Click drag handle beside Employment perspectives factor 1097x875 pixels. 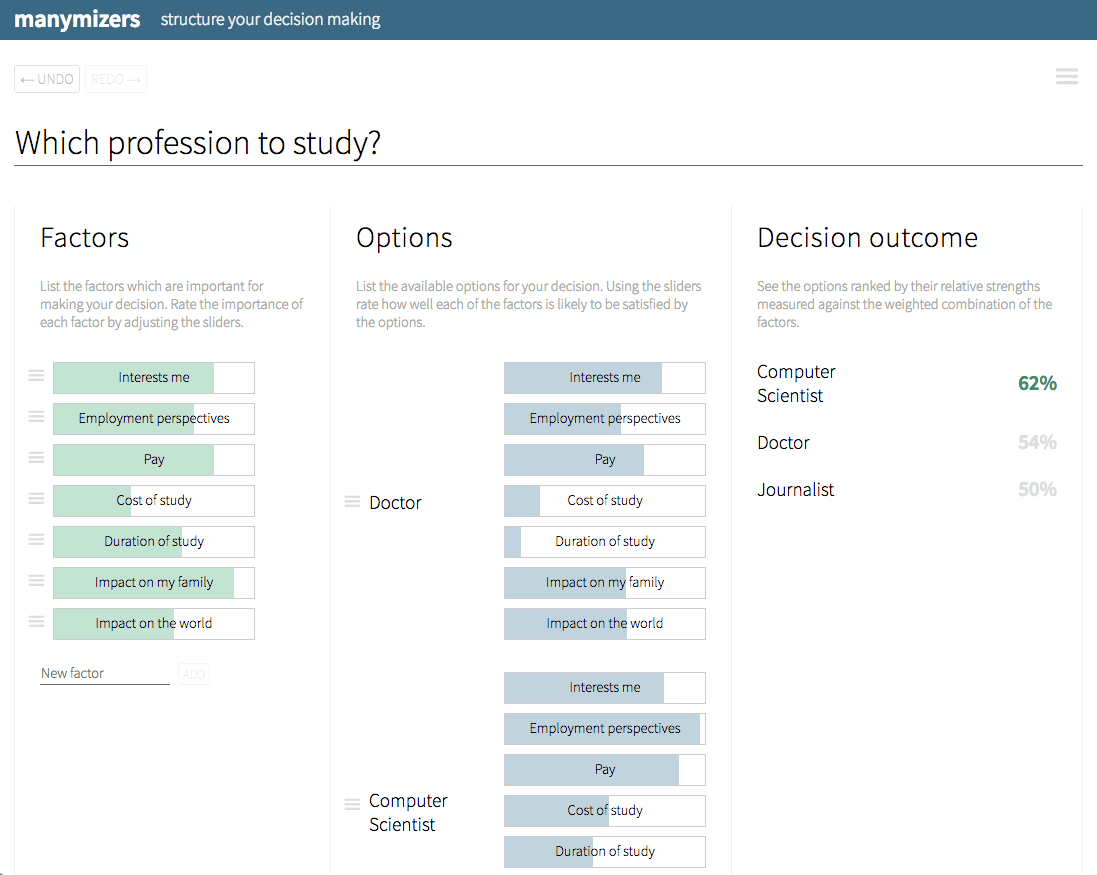click(x=36, y=417)
